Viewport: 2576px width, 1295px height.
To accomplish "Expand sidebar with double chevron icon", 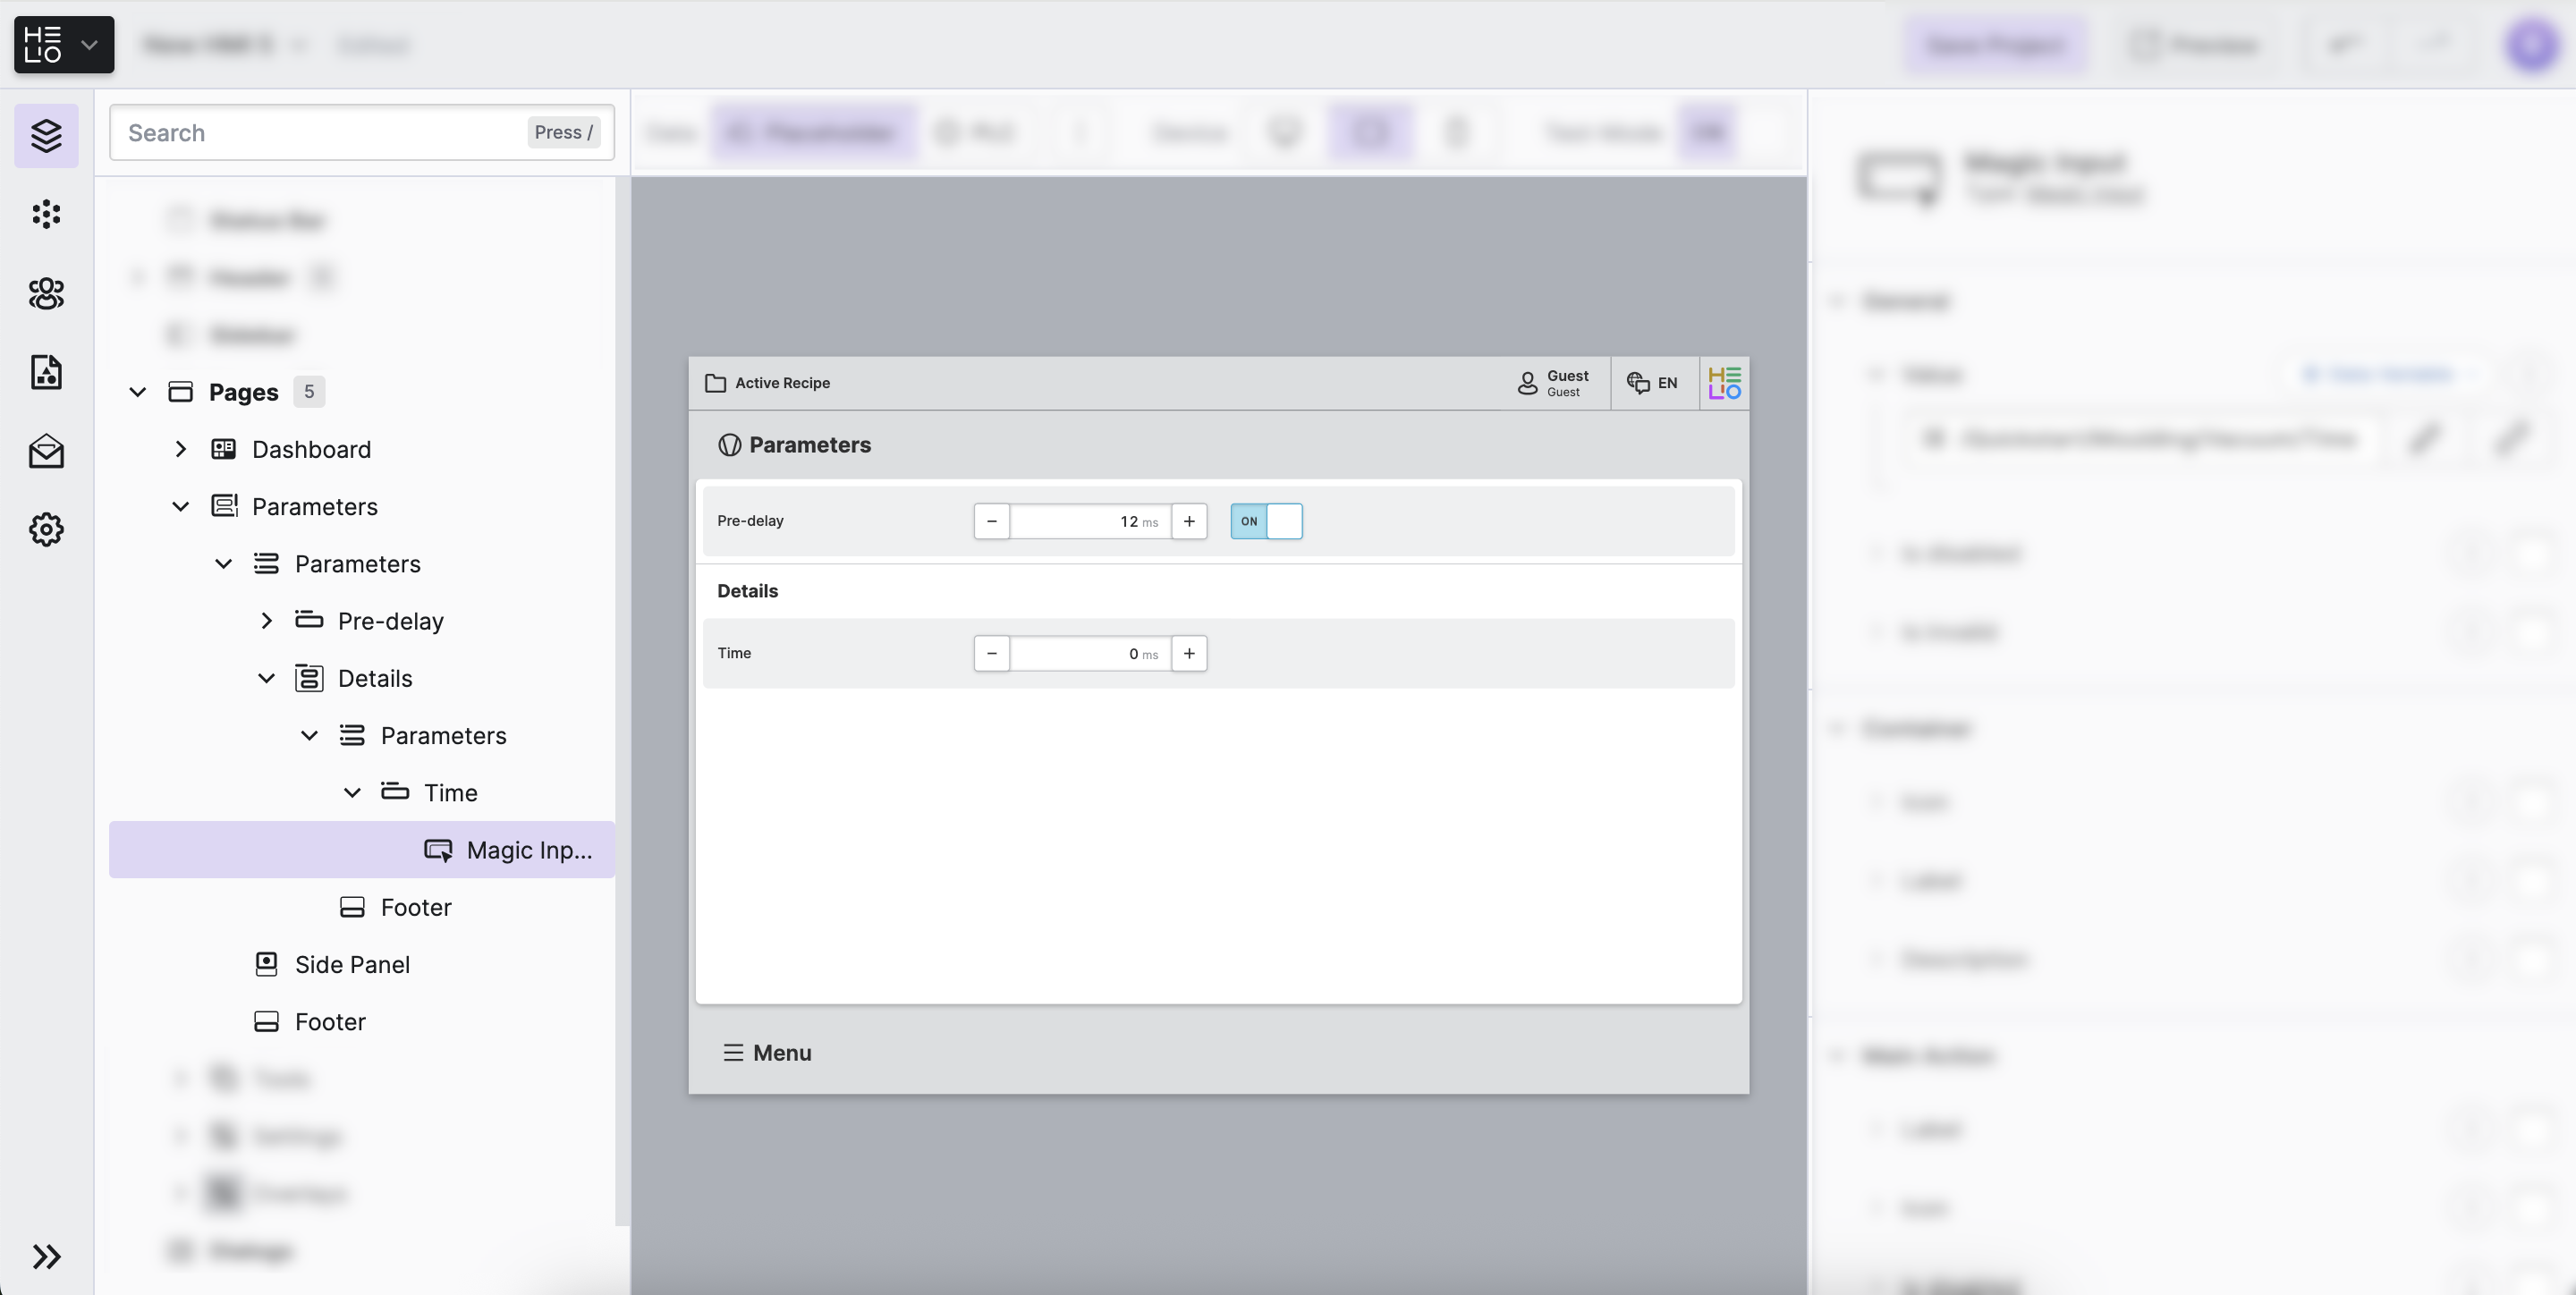I will [46, 1256].
